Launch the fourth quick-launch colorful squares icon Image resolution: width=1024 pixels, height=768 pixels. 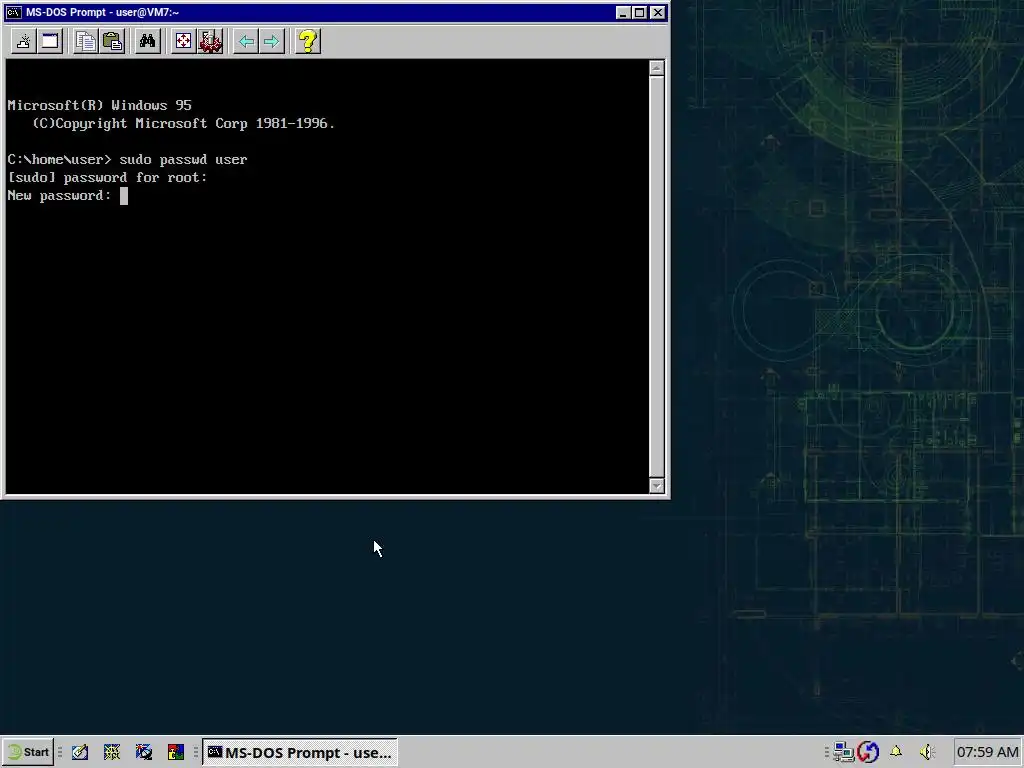[x=176, y=752]
